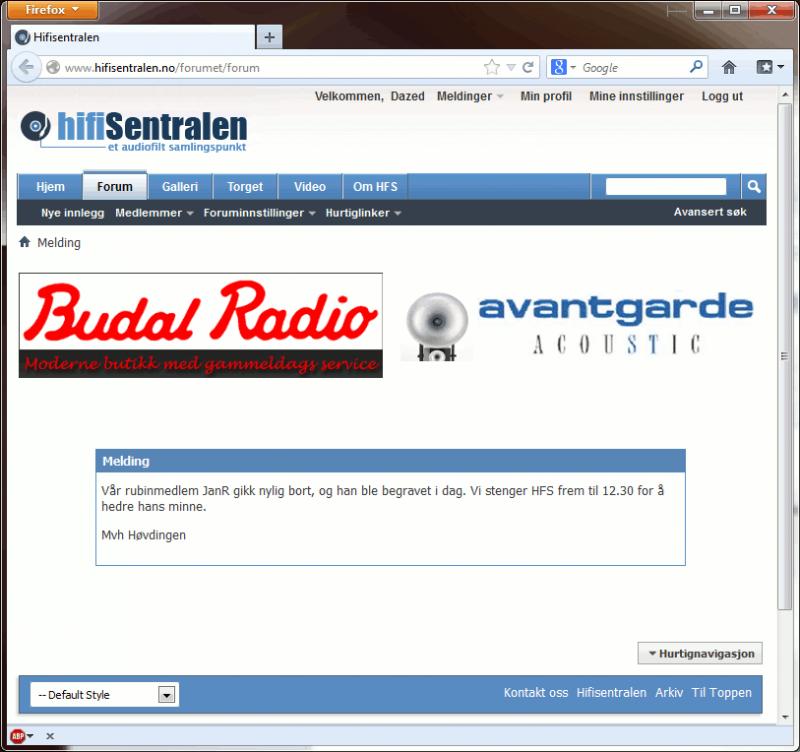Screen dimensions: 800x752
Task: Click Til Toppen footer link
Action: [721, 692]
